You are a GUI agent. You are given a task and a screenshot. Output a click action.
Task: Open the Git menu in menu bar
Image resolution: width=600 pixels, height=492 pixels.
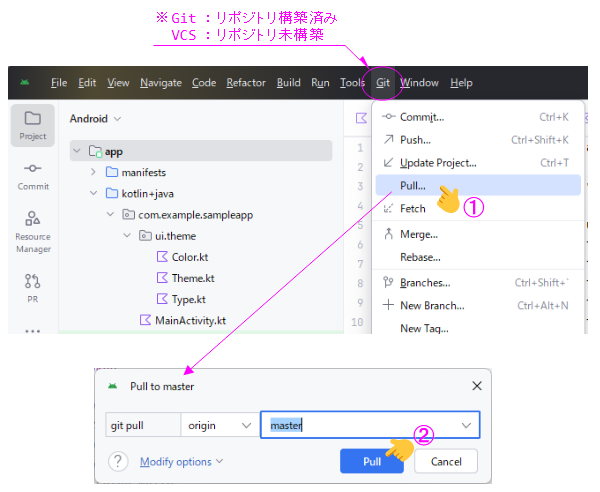click(383, 83)
